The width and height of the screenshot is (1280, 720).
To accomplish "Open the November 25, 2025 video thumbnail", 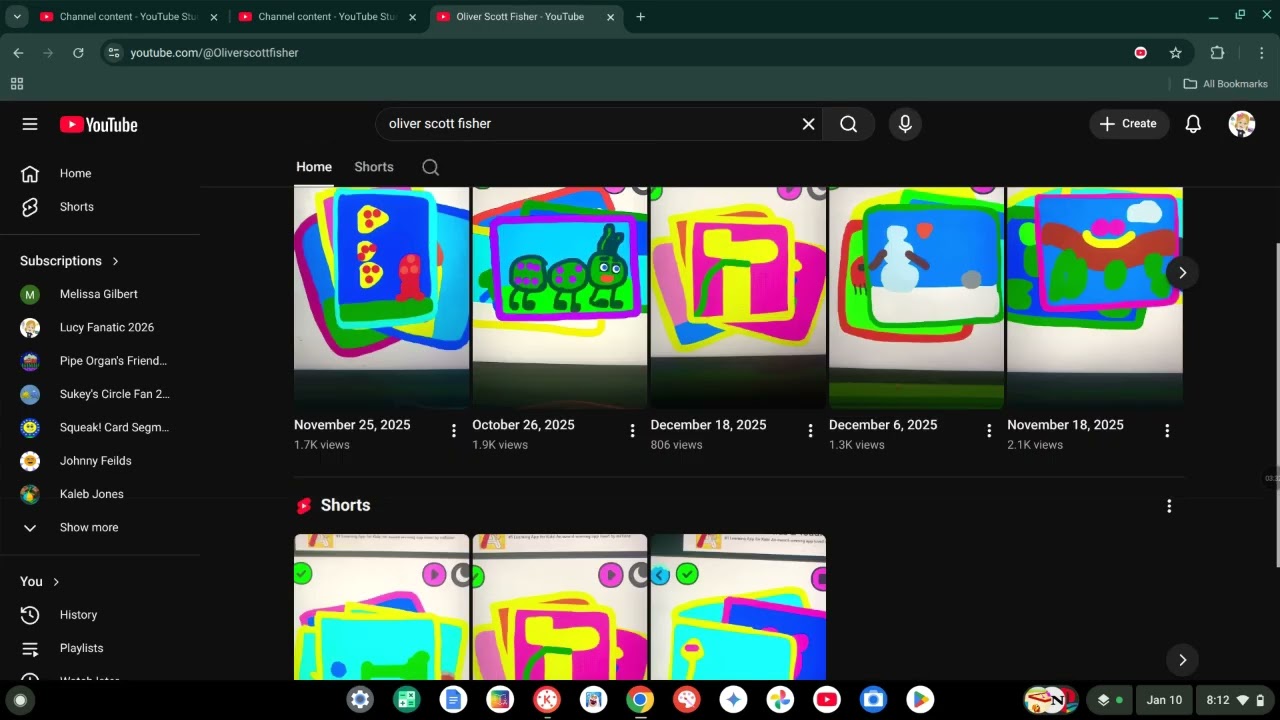I will [382, 298].
